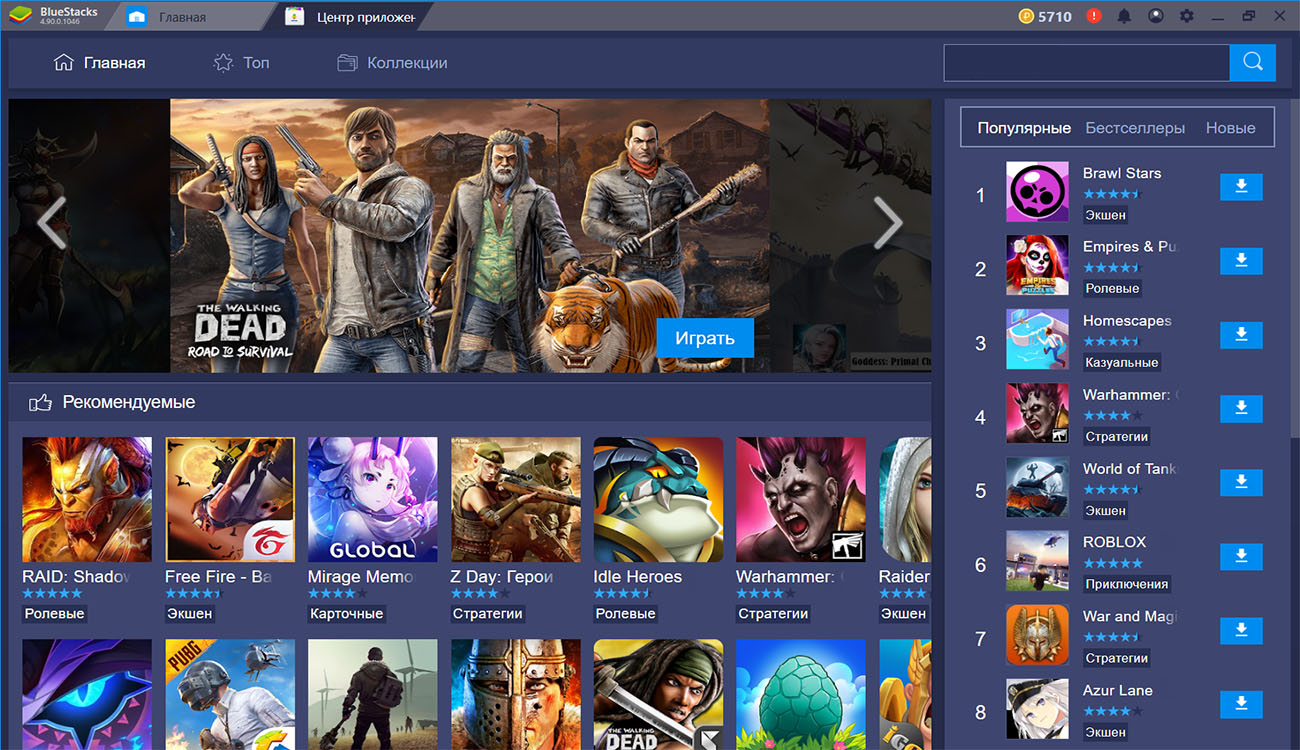
Task: Go to previous banner with left arrow
Action: 51,222
